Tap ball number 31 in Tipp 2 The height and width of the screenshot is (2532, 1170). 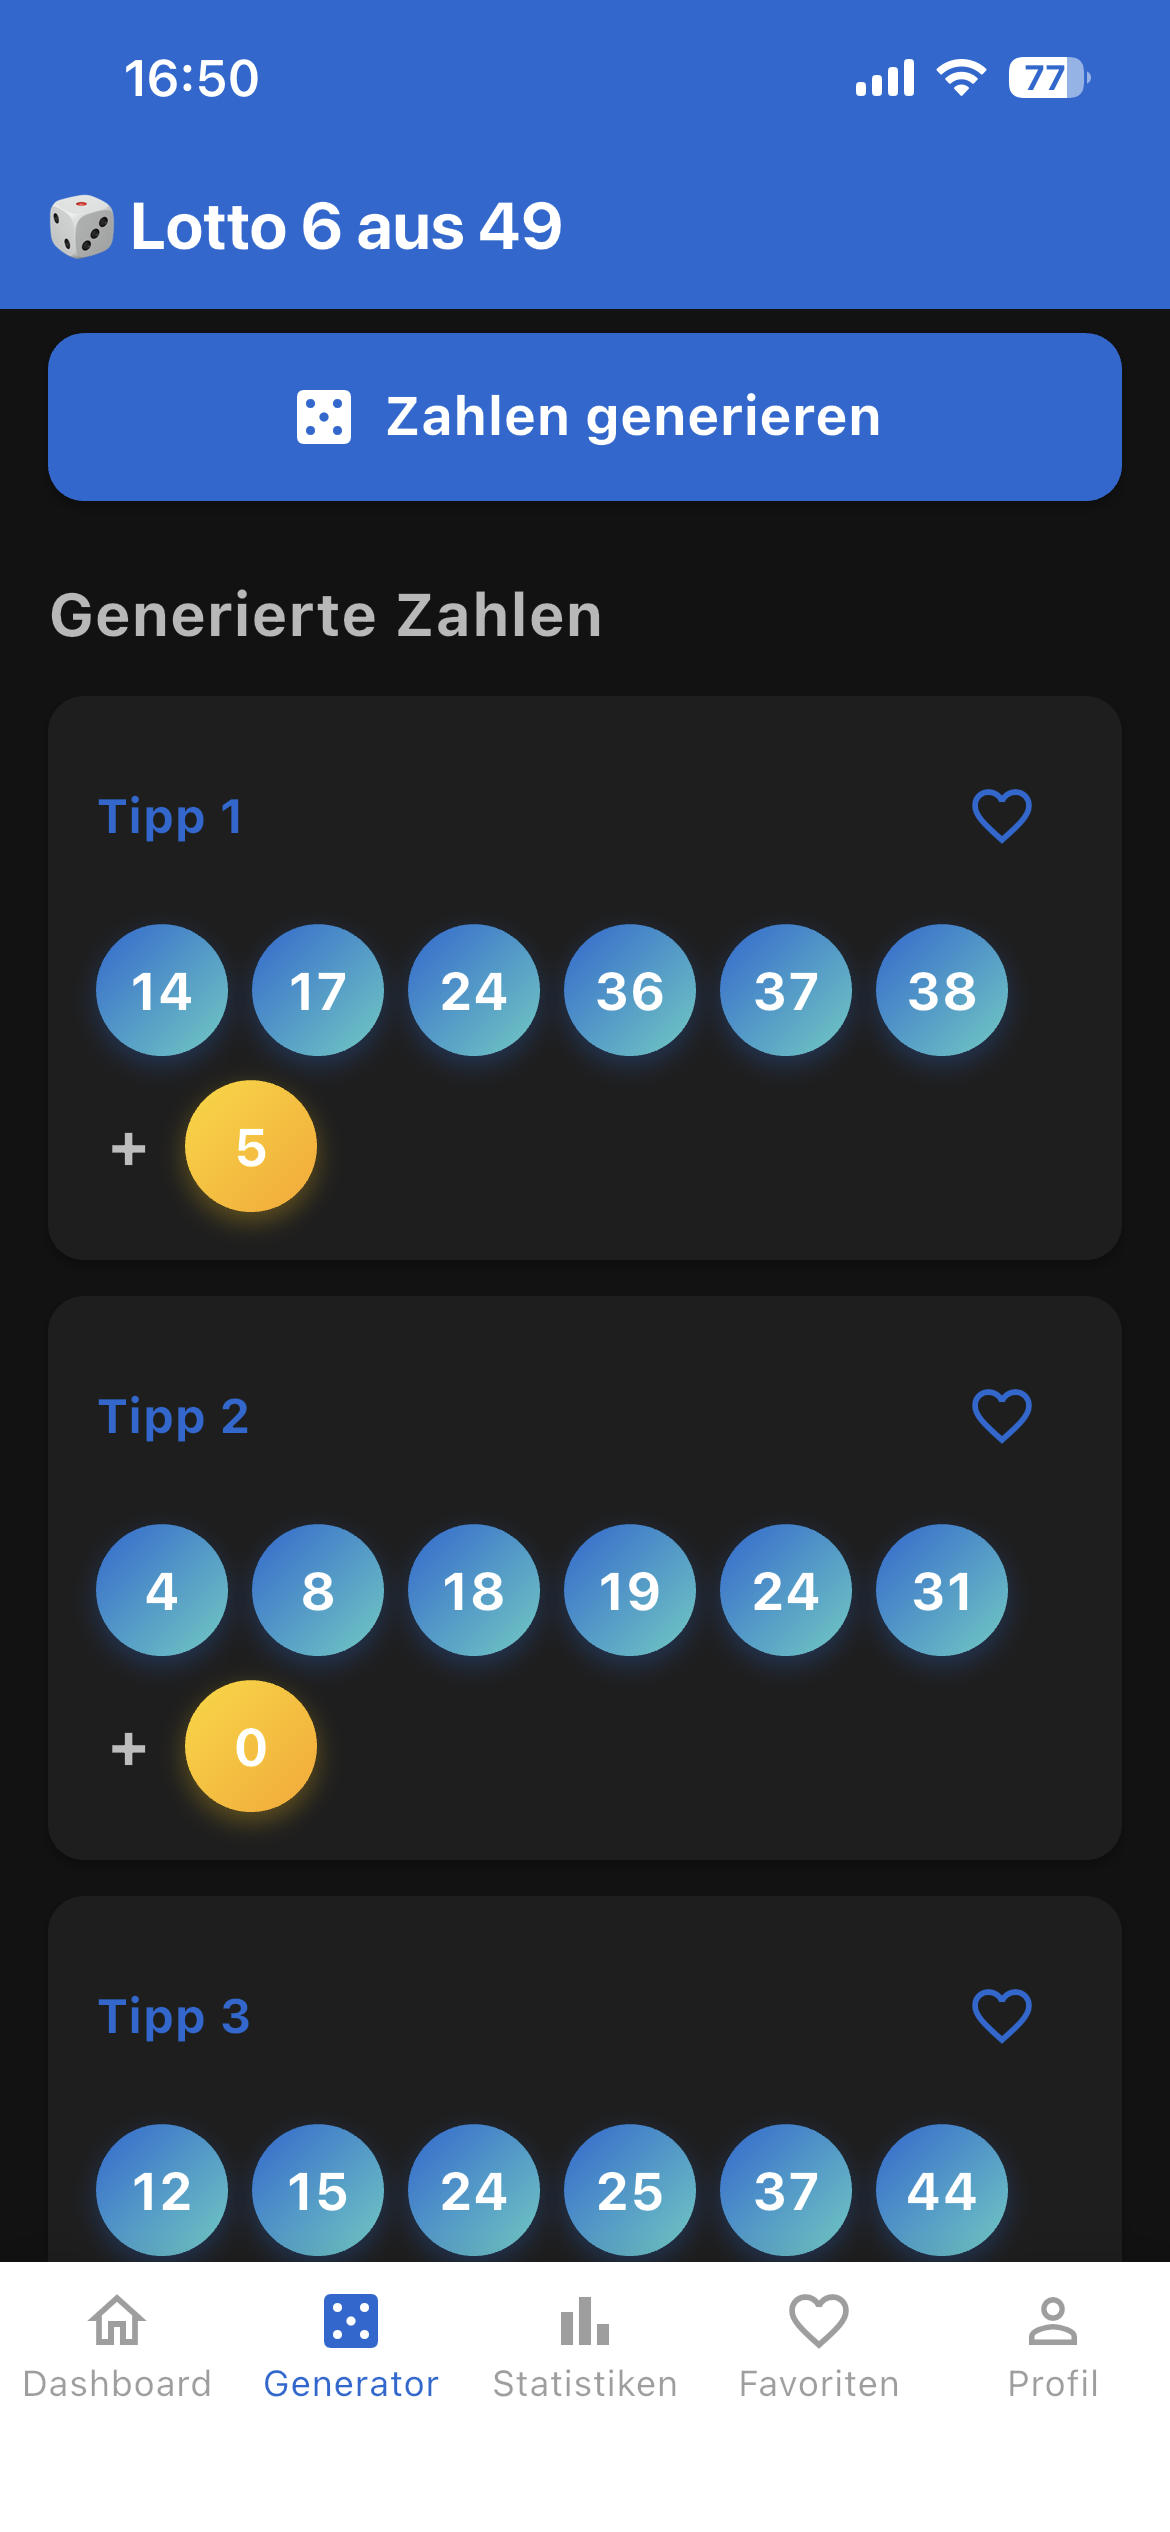click(x=942, y=1590)
